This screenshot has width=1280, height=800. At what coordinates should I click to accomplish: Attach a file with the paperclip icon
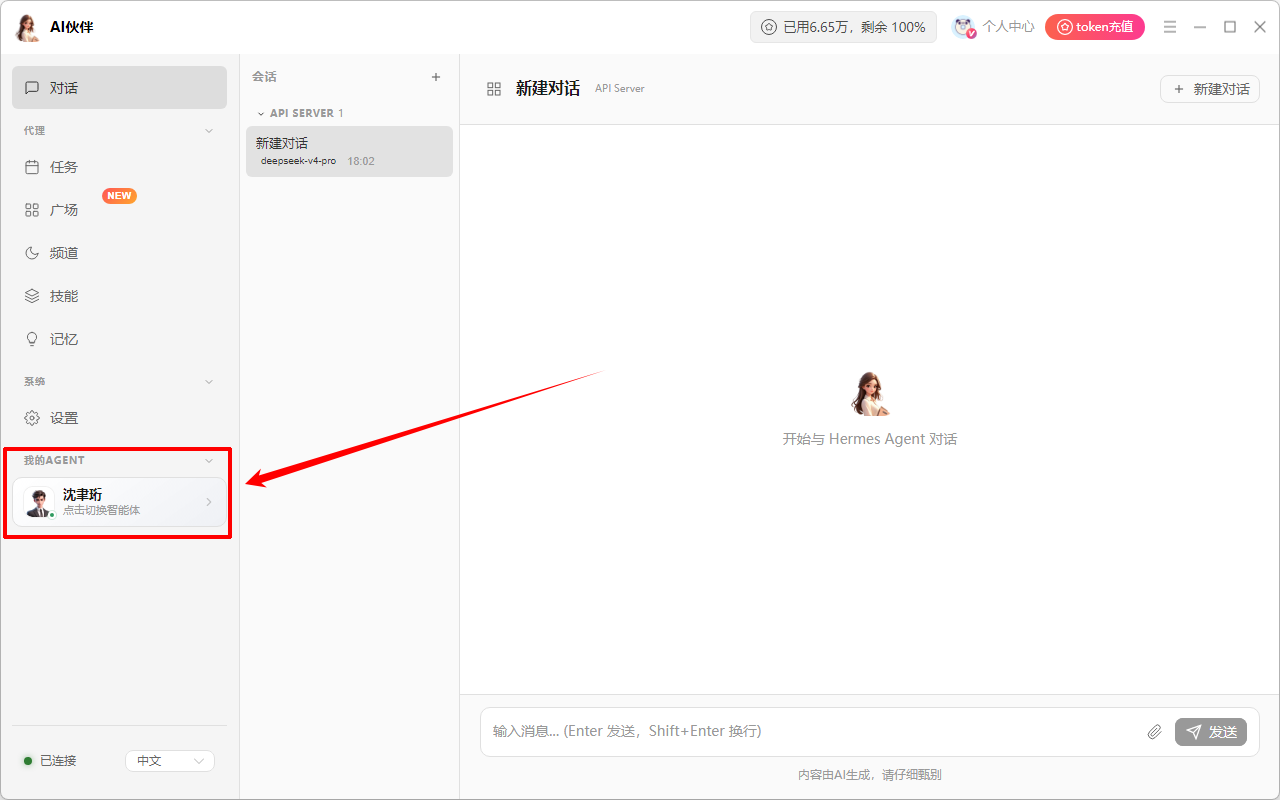(1154, 732)
